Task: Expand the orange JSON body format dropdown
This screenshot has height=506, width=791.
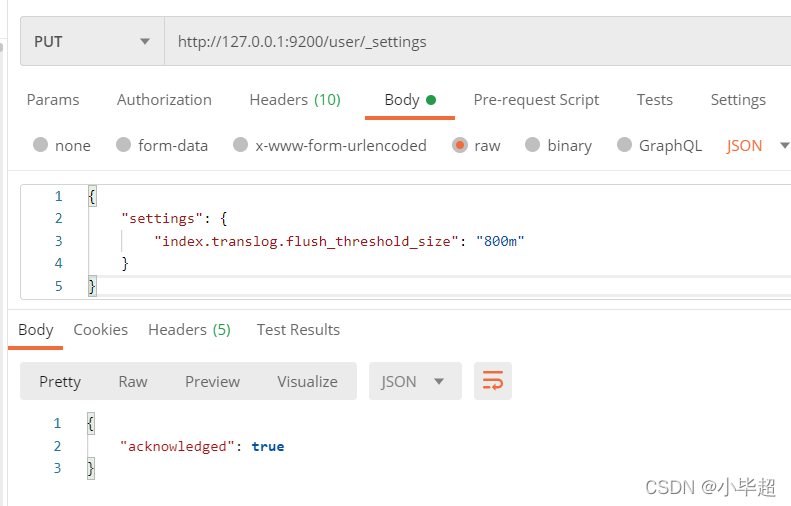Action: pos(757,145)
